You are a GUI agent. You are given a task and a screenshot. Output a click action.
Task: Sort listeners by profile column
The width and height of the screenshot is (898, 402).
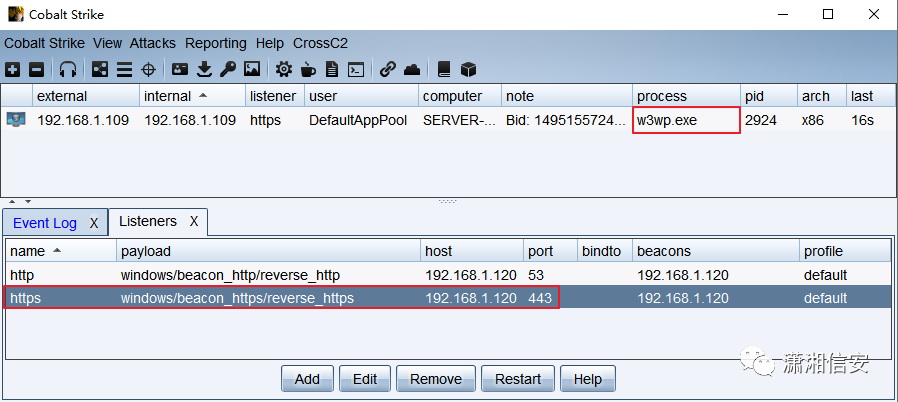[845, 251]
